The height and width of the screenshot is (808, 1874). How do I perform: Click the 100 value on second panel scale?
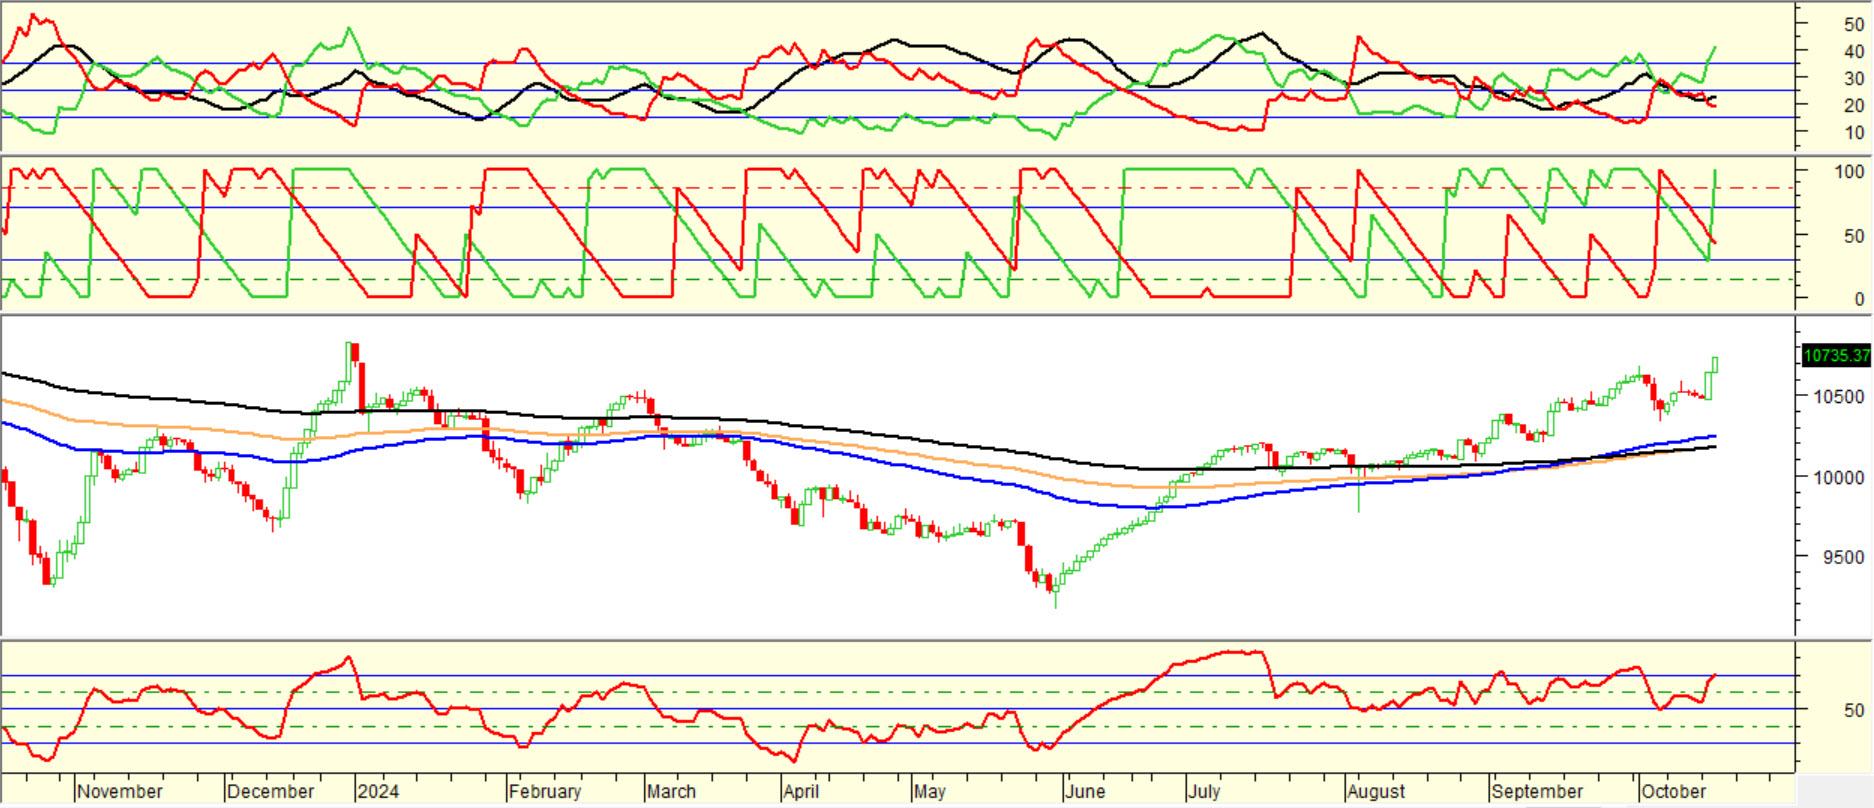click(x=1849, y=172)
